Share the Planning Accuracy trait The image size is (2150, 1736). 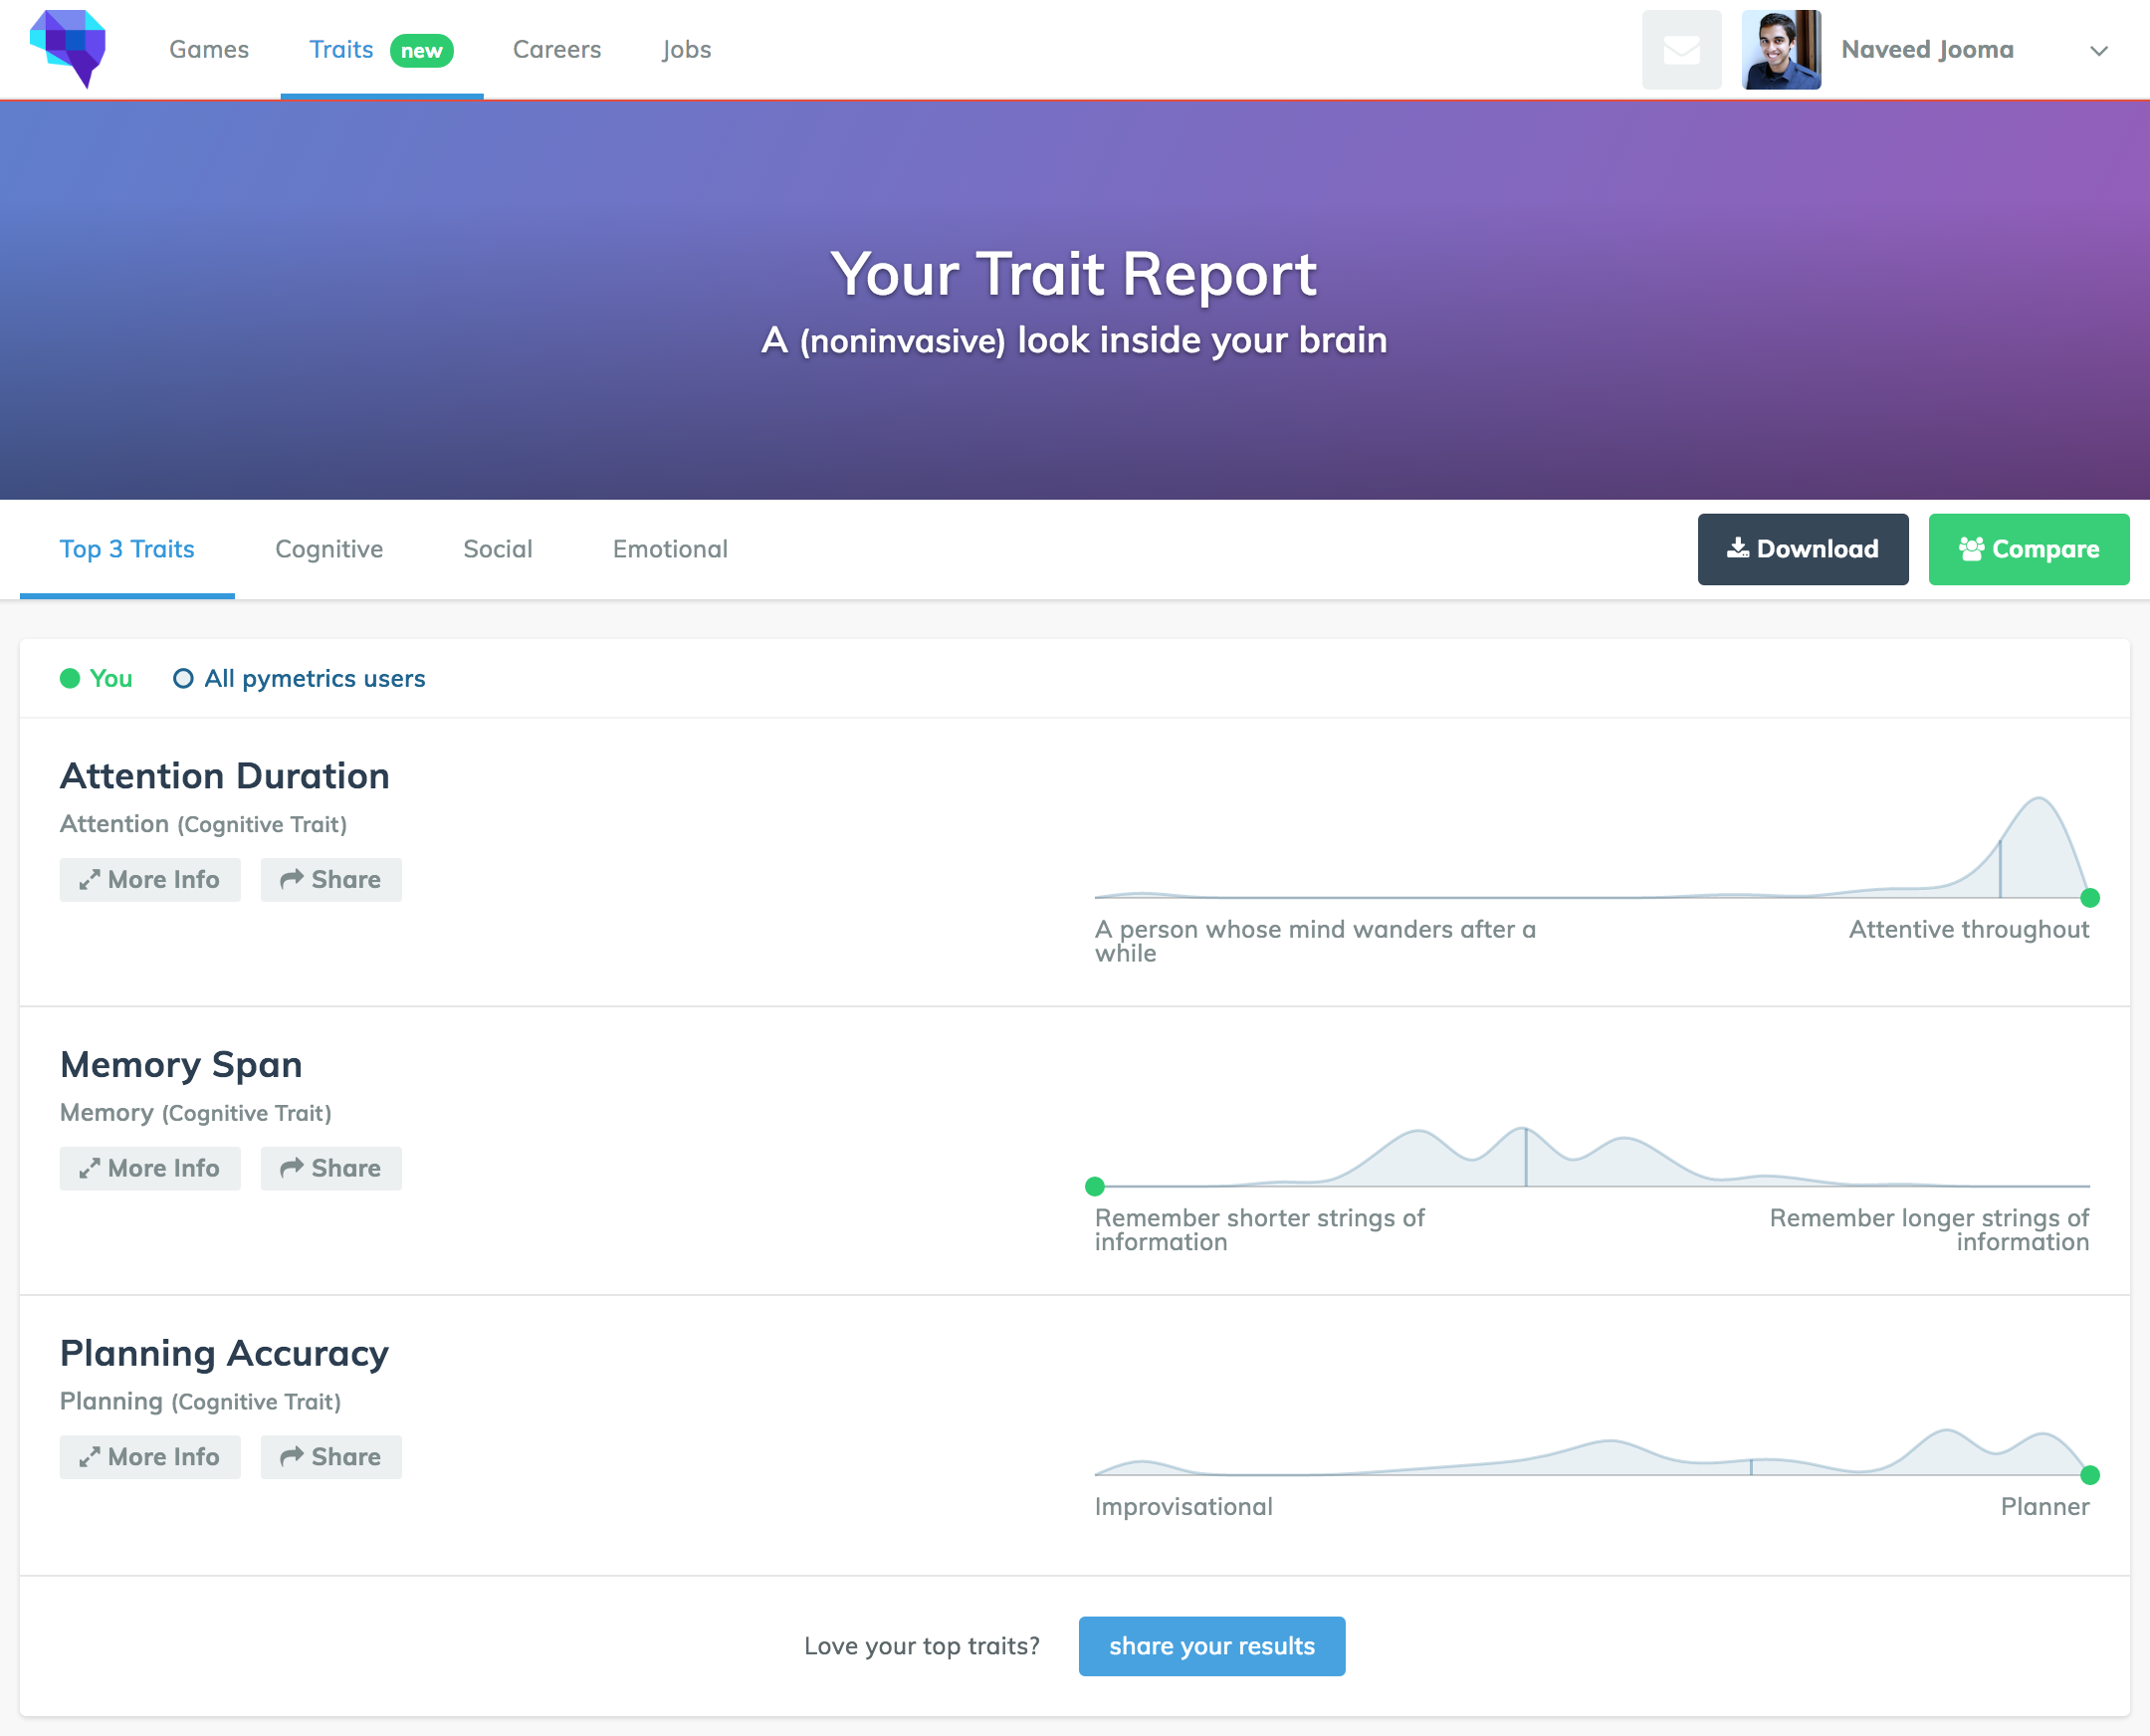tap(331, 1457)
